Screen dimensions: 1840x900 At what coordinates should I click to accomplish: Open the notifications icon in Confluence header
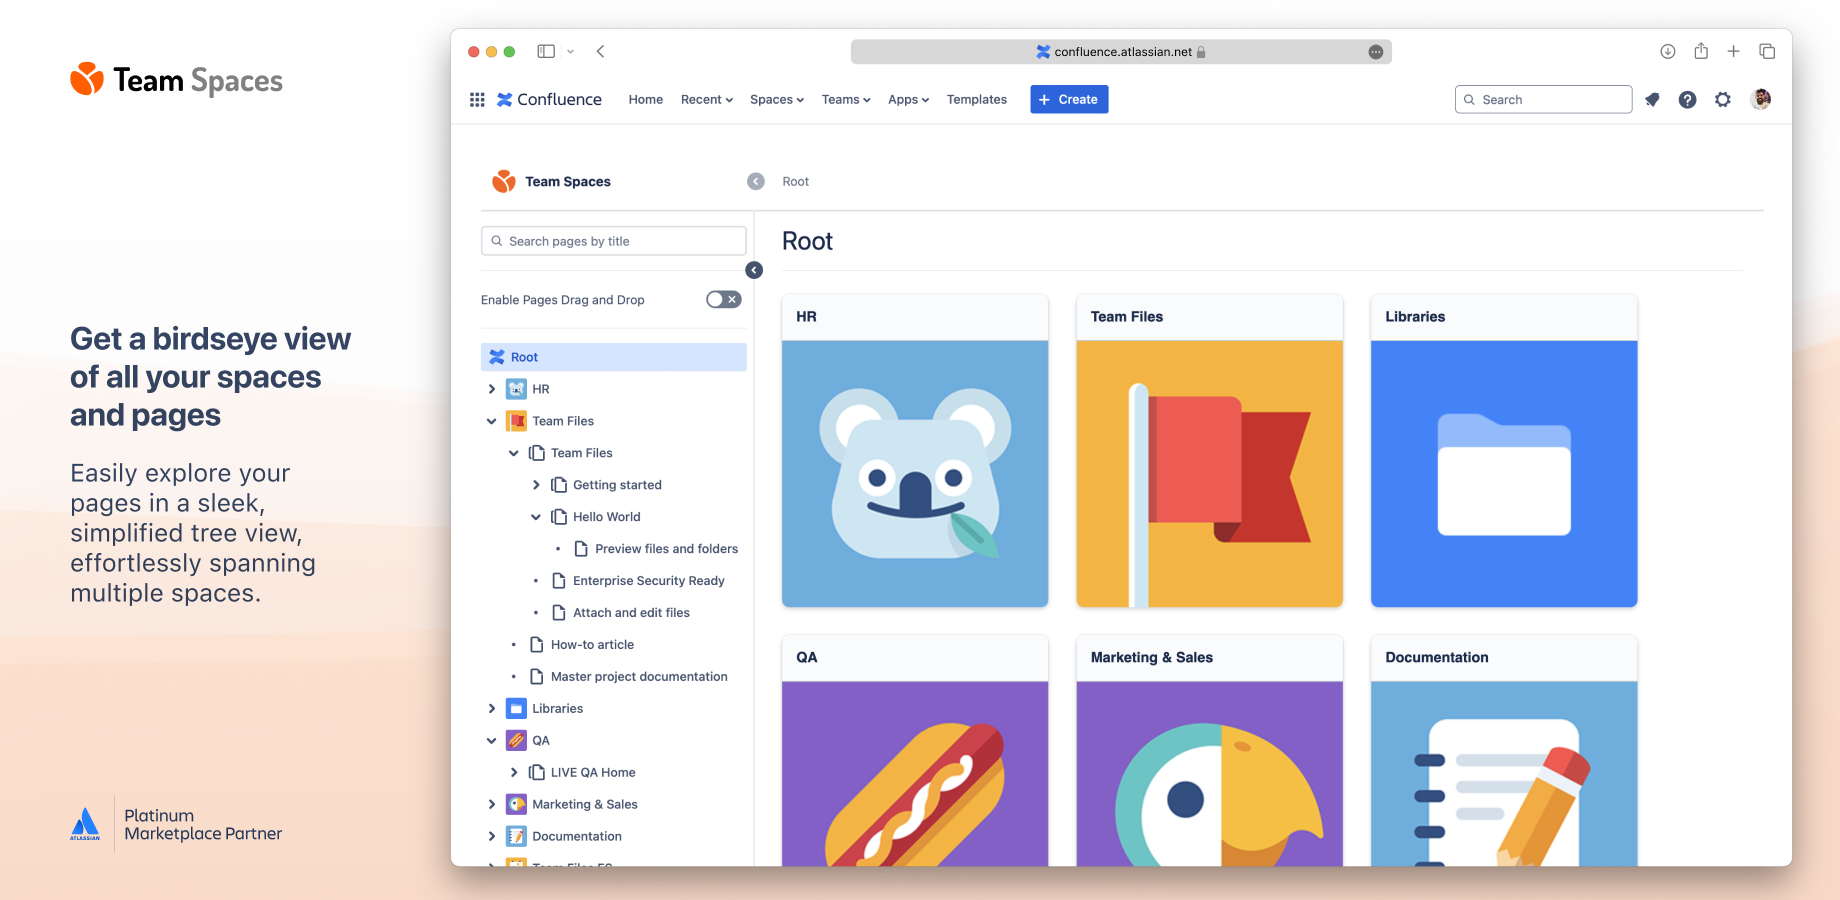pos(1652,99)
